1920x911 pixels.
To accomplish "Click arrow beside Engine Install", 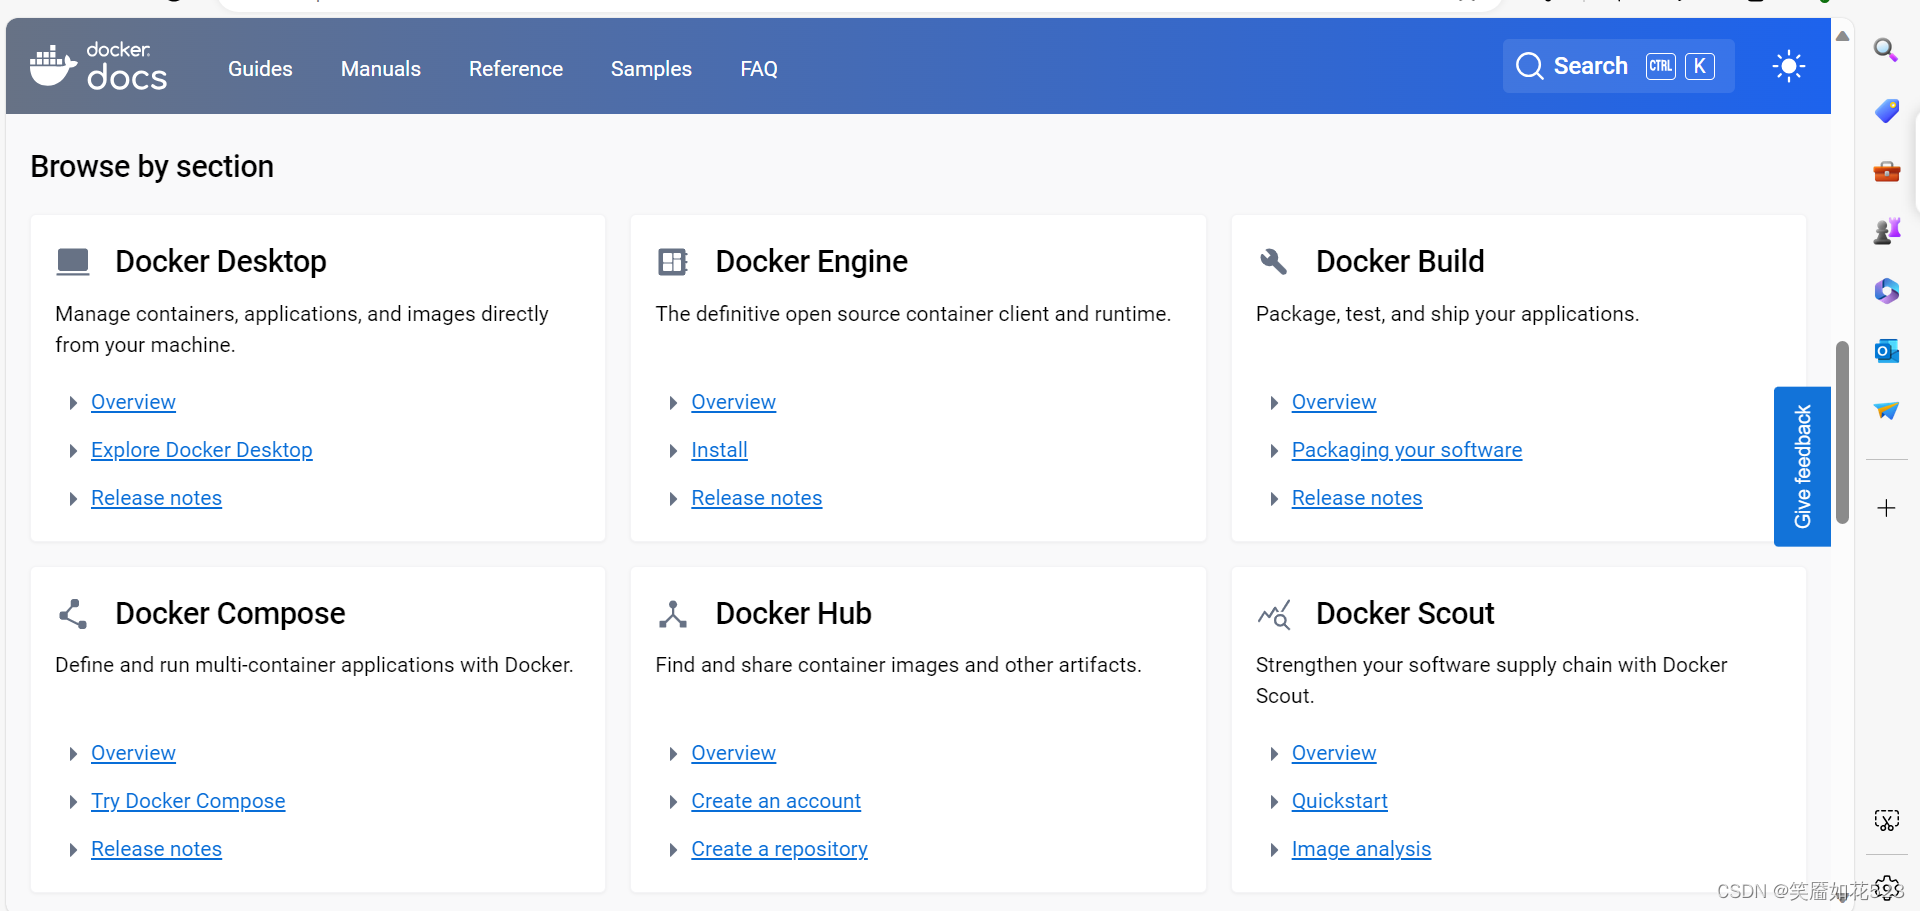I will (673, 451).
